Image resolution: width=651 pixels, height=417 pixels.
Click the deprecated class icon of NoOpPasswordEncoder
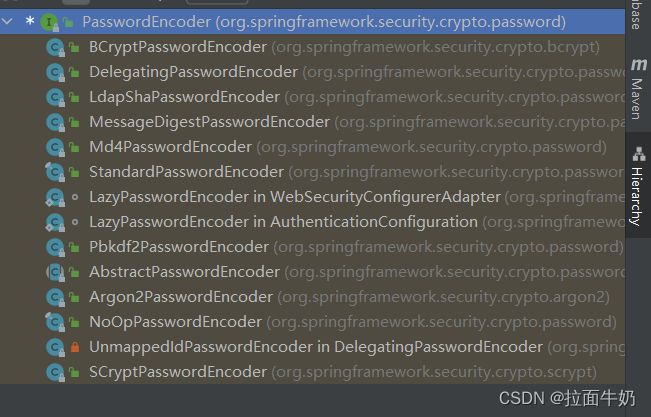coord(55,322)
